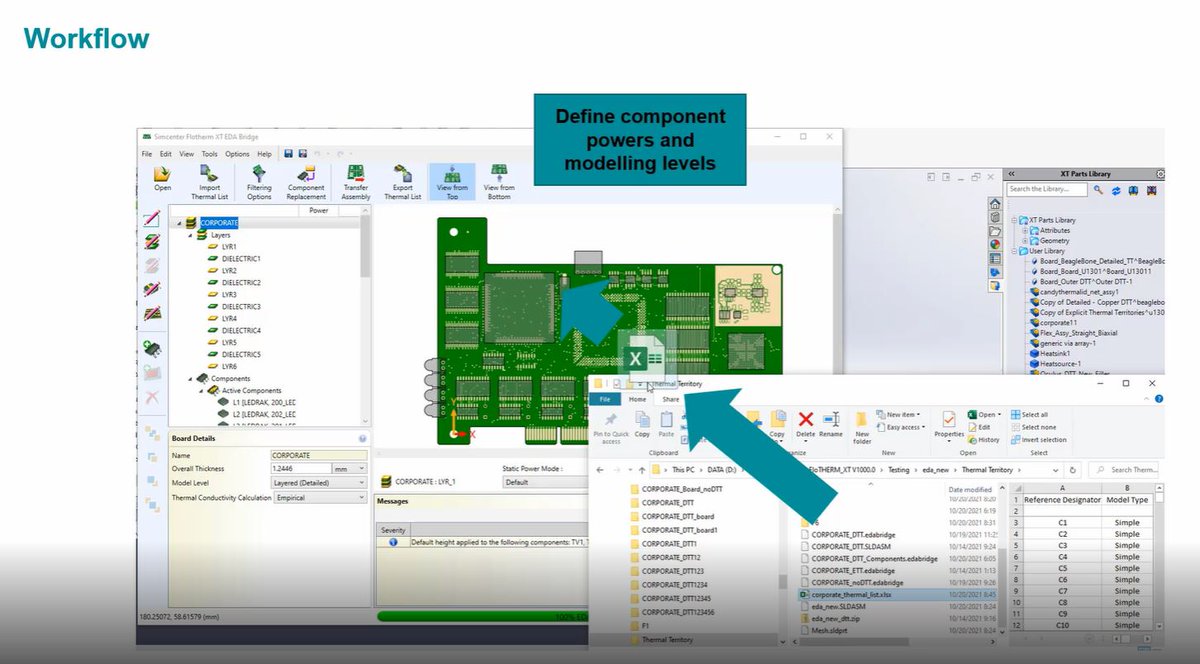Screen dimensions: 1200x664
Task: Click the Open icon in EDA Bridge toolbar
Action: (162, 174)
